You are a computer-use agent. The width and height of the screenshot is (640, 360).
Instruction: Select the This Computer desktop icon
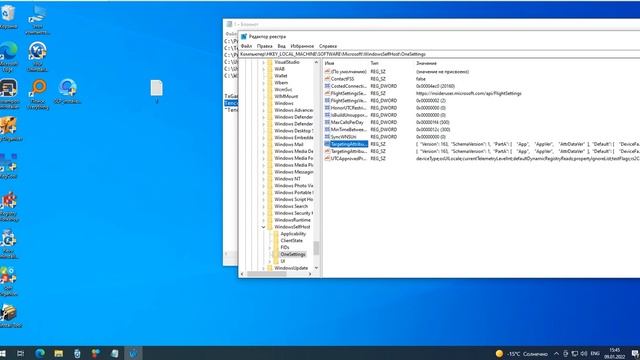(38, 20)
